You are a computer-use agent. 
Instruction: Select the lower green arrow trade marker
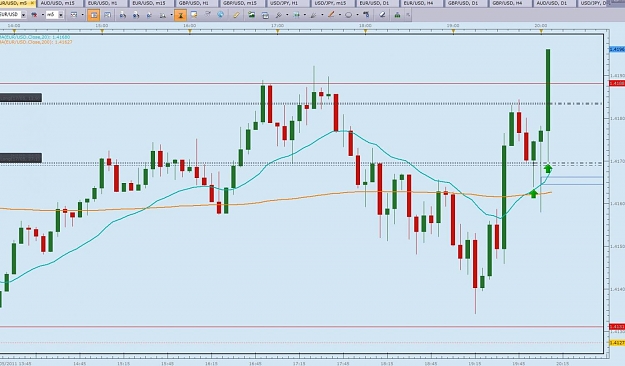coord(534,194)
